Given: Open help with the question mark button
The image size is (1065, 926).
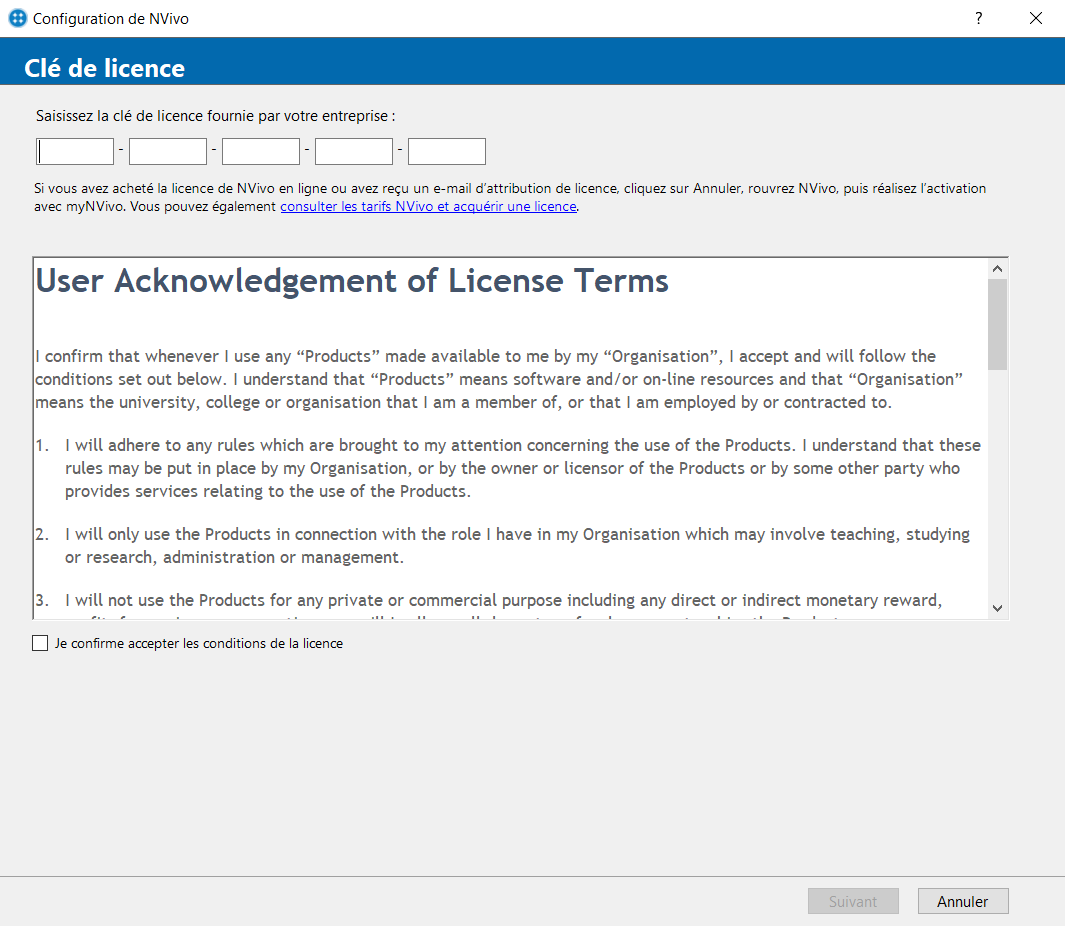Looking at the screenshot, I should 978,18.
